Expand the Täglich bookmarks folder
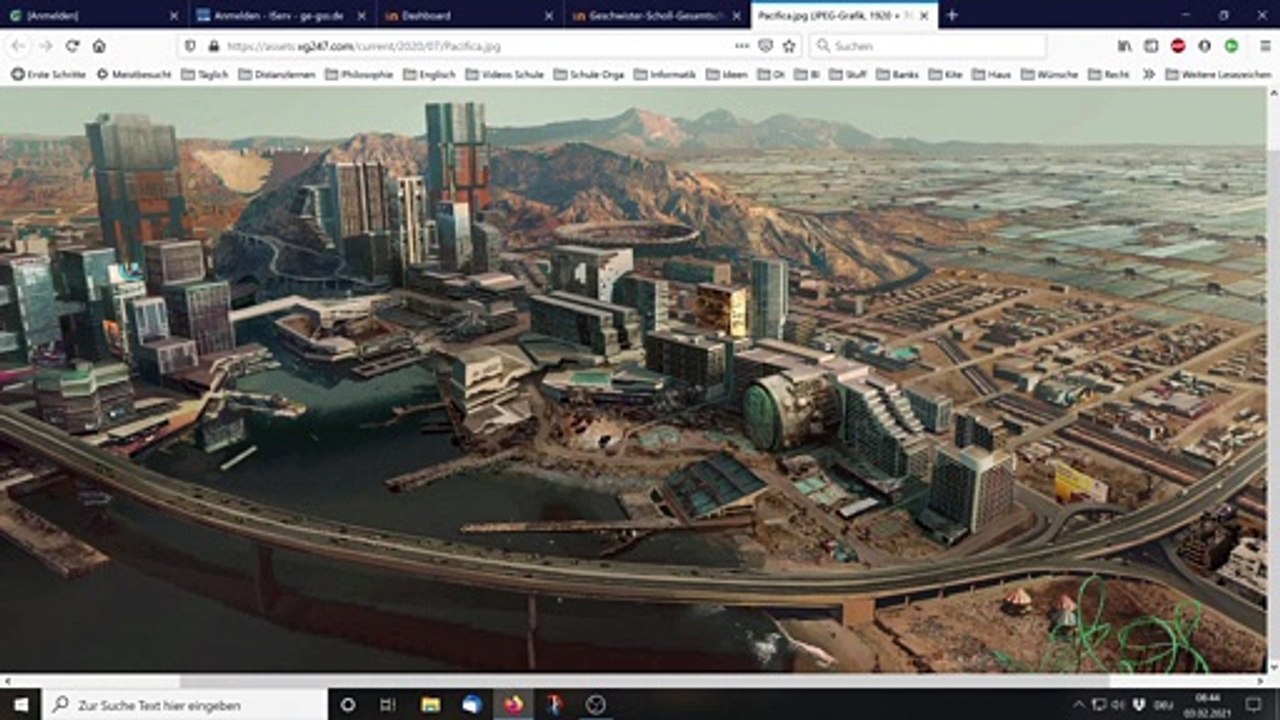This screenshot has height=720, width=1280. 205,74
